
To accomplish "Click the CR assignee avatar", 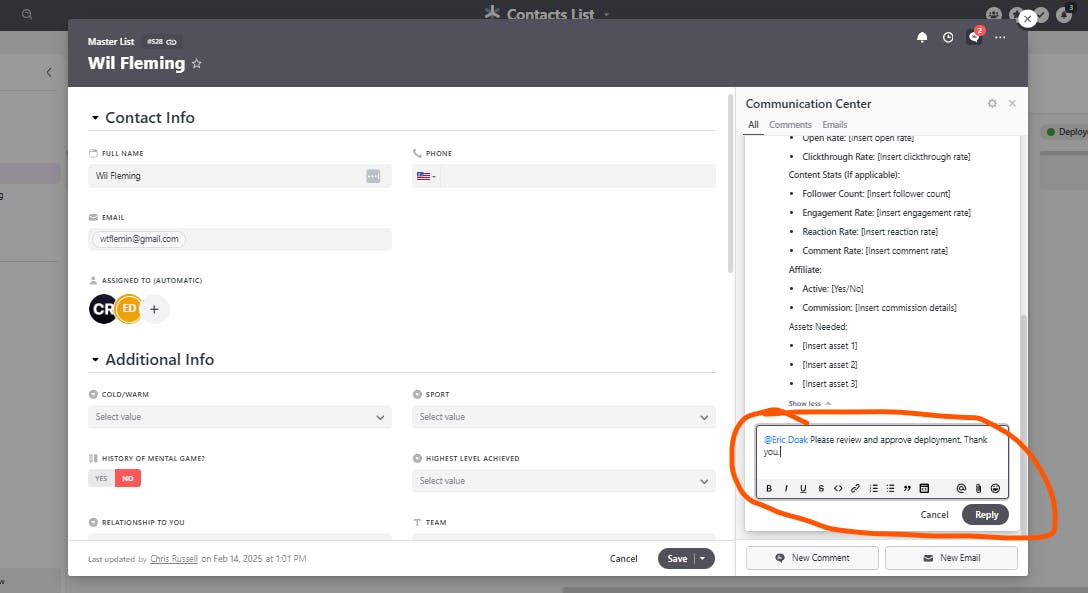I will pyautogui.click(x=101, y=309).
